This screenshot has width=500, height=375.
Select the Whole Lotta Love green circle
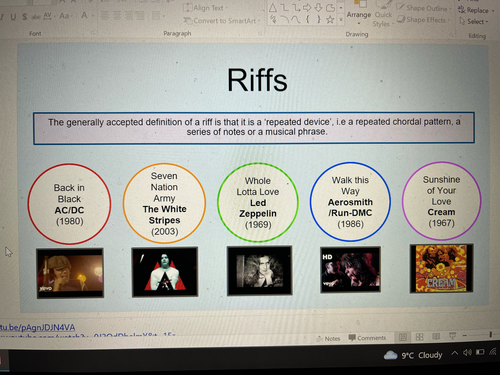point(258,202)
